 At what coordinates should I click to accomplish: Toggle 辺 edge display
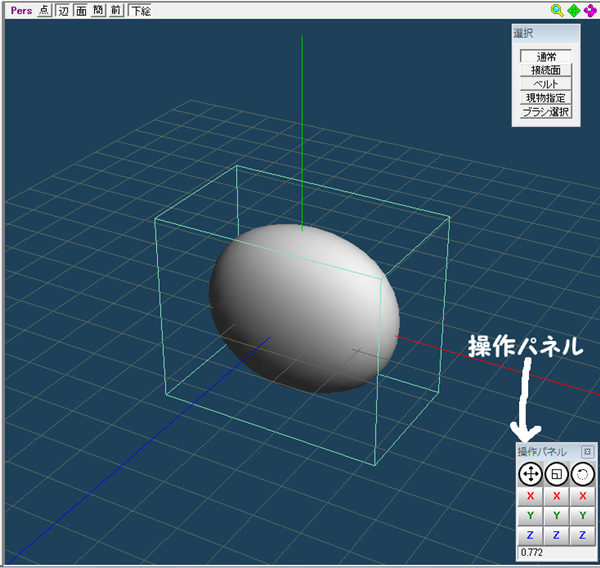63,10
